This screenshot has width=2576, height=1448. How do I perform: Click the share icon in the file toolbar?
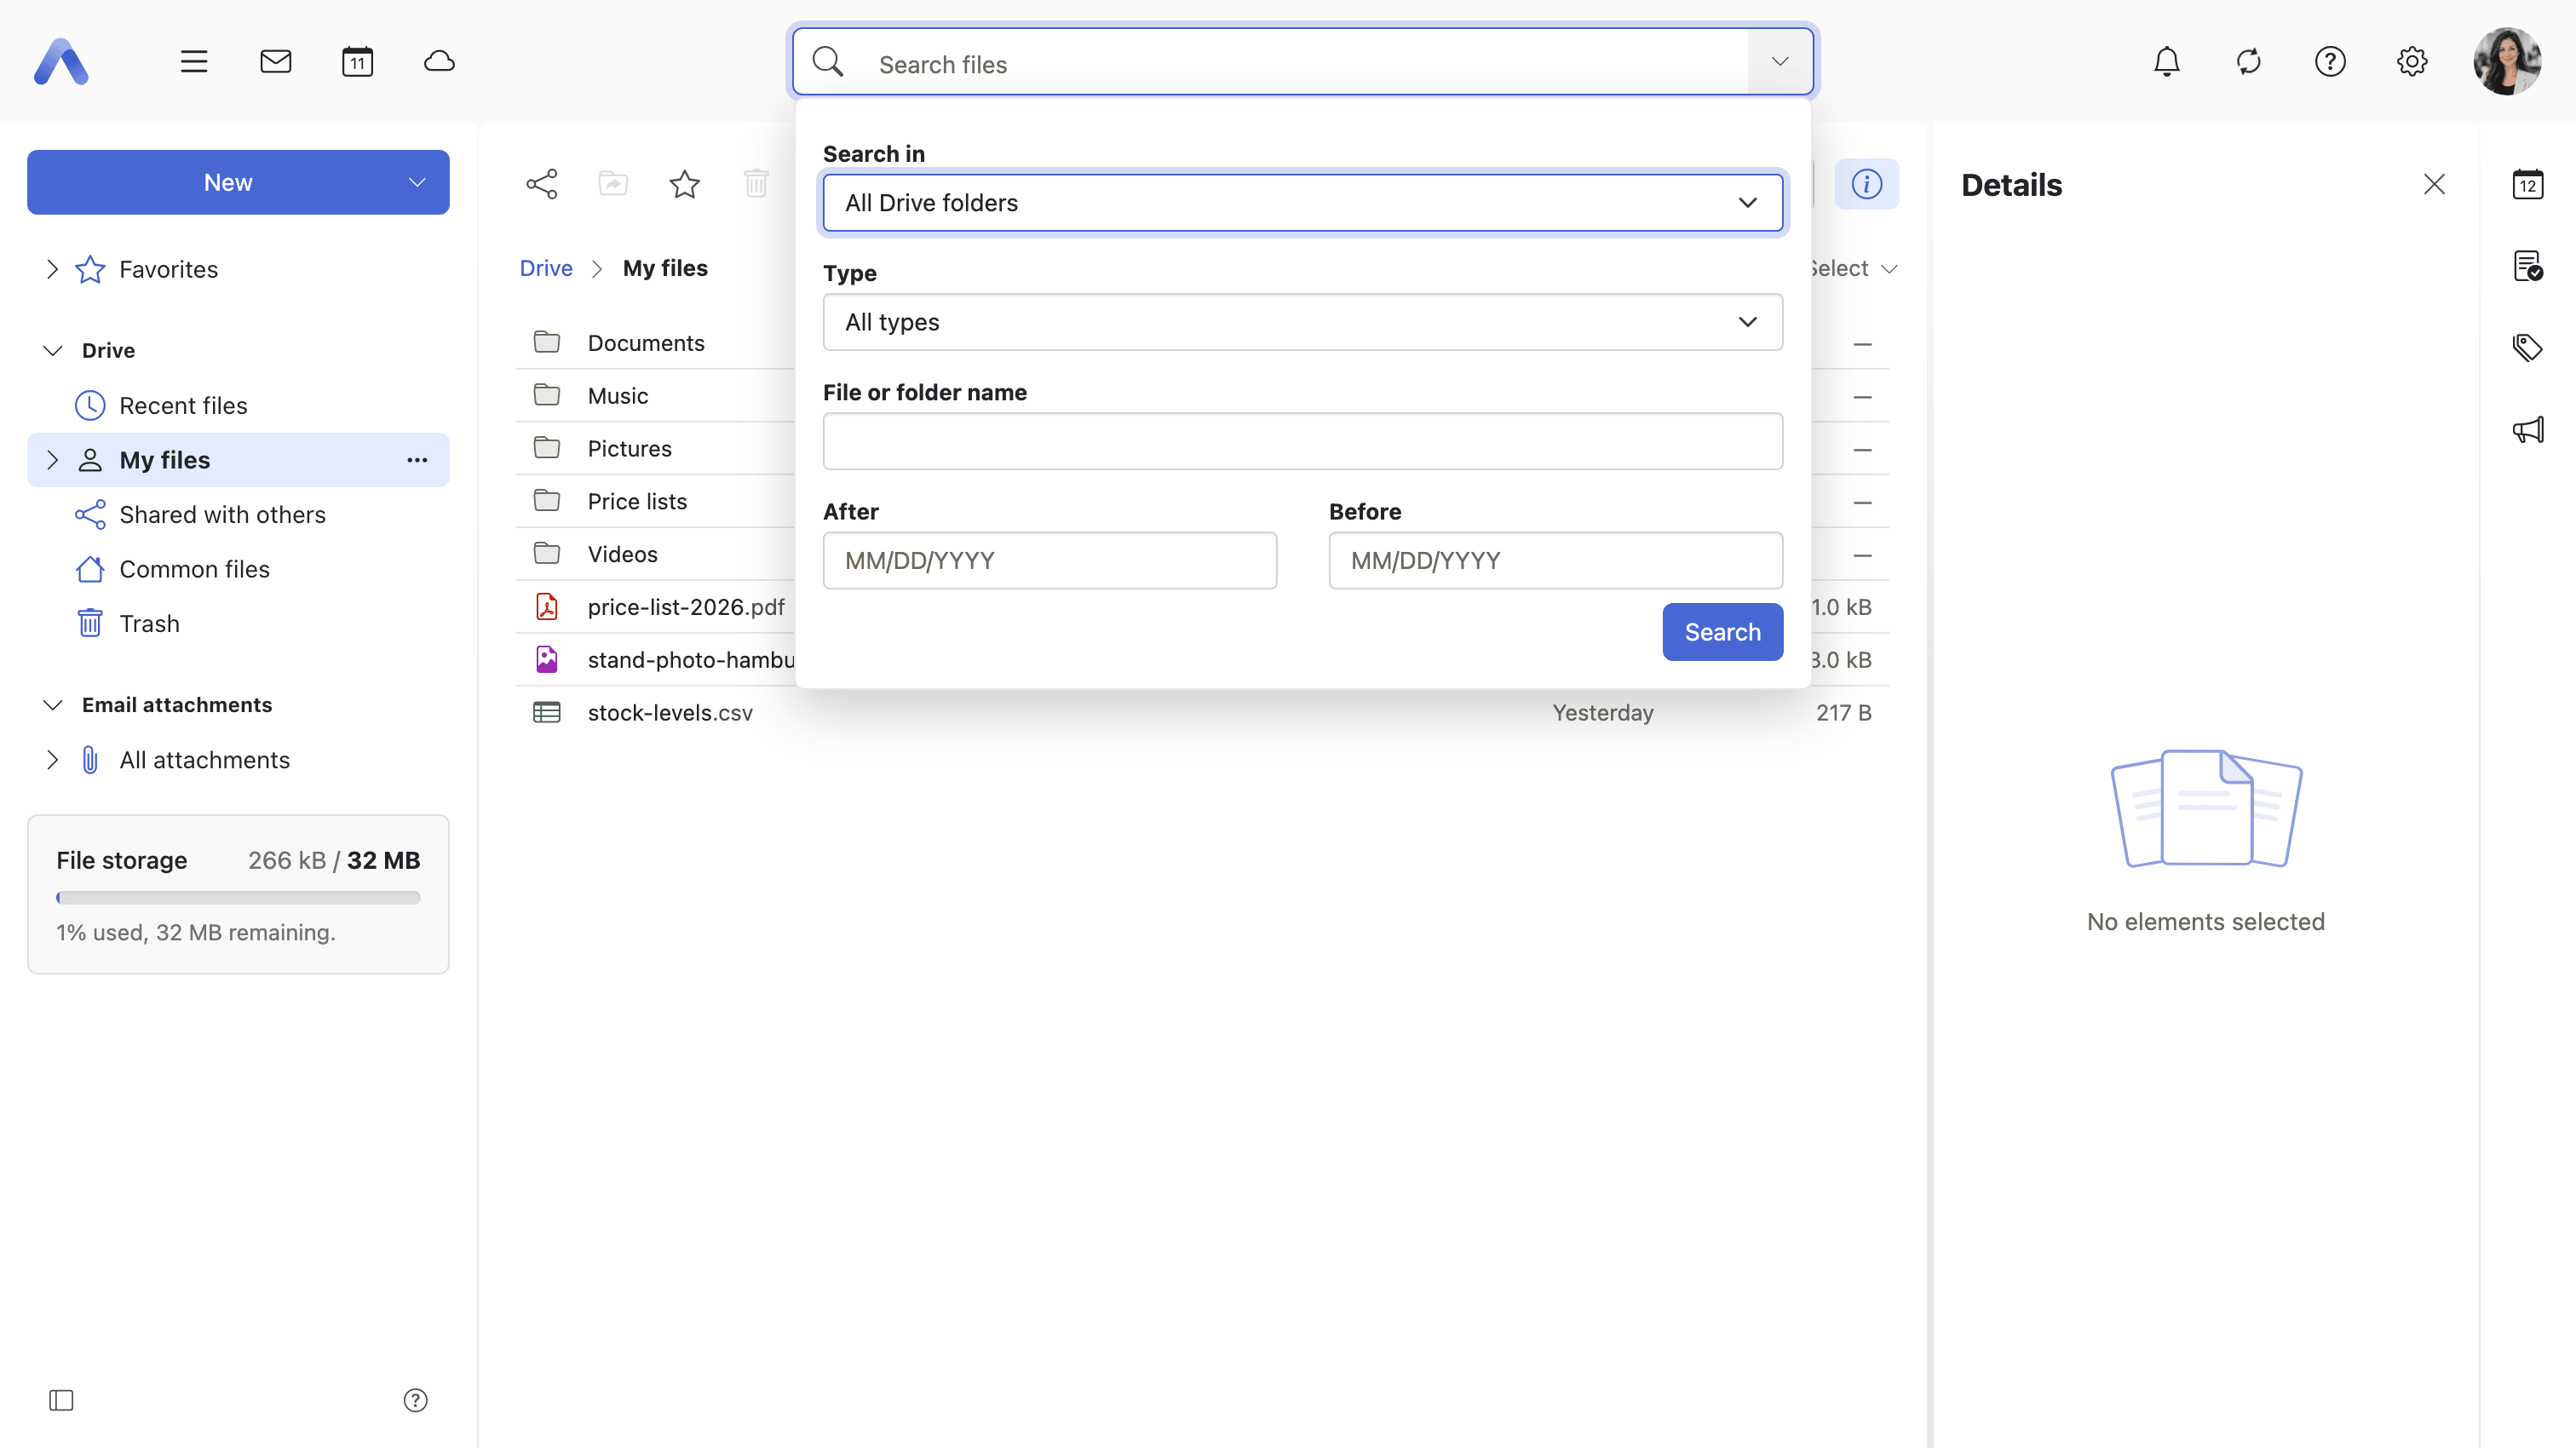coord(542,184)
